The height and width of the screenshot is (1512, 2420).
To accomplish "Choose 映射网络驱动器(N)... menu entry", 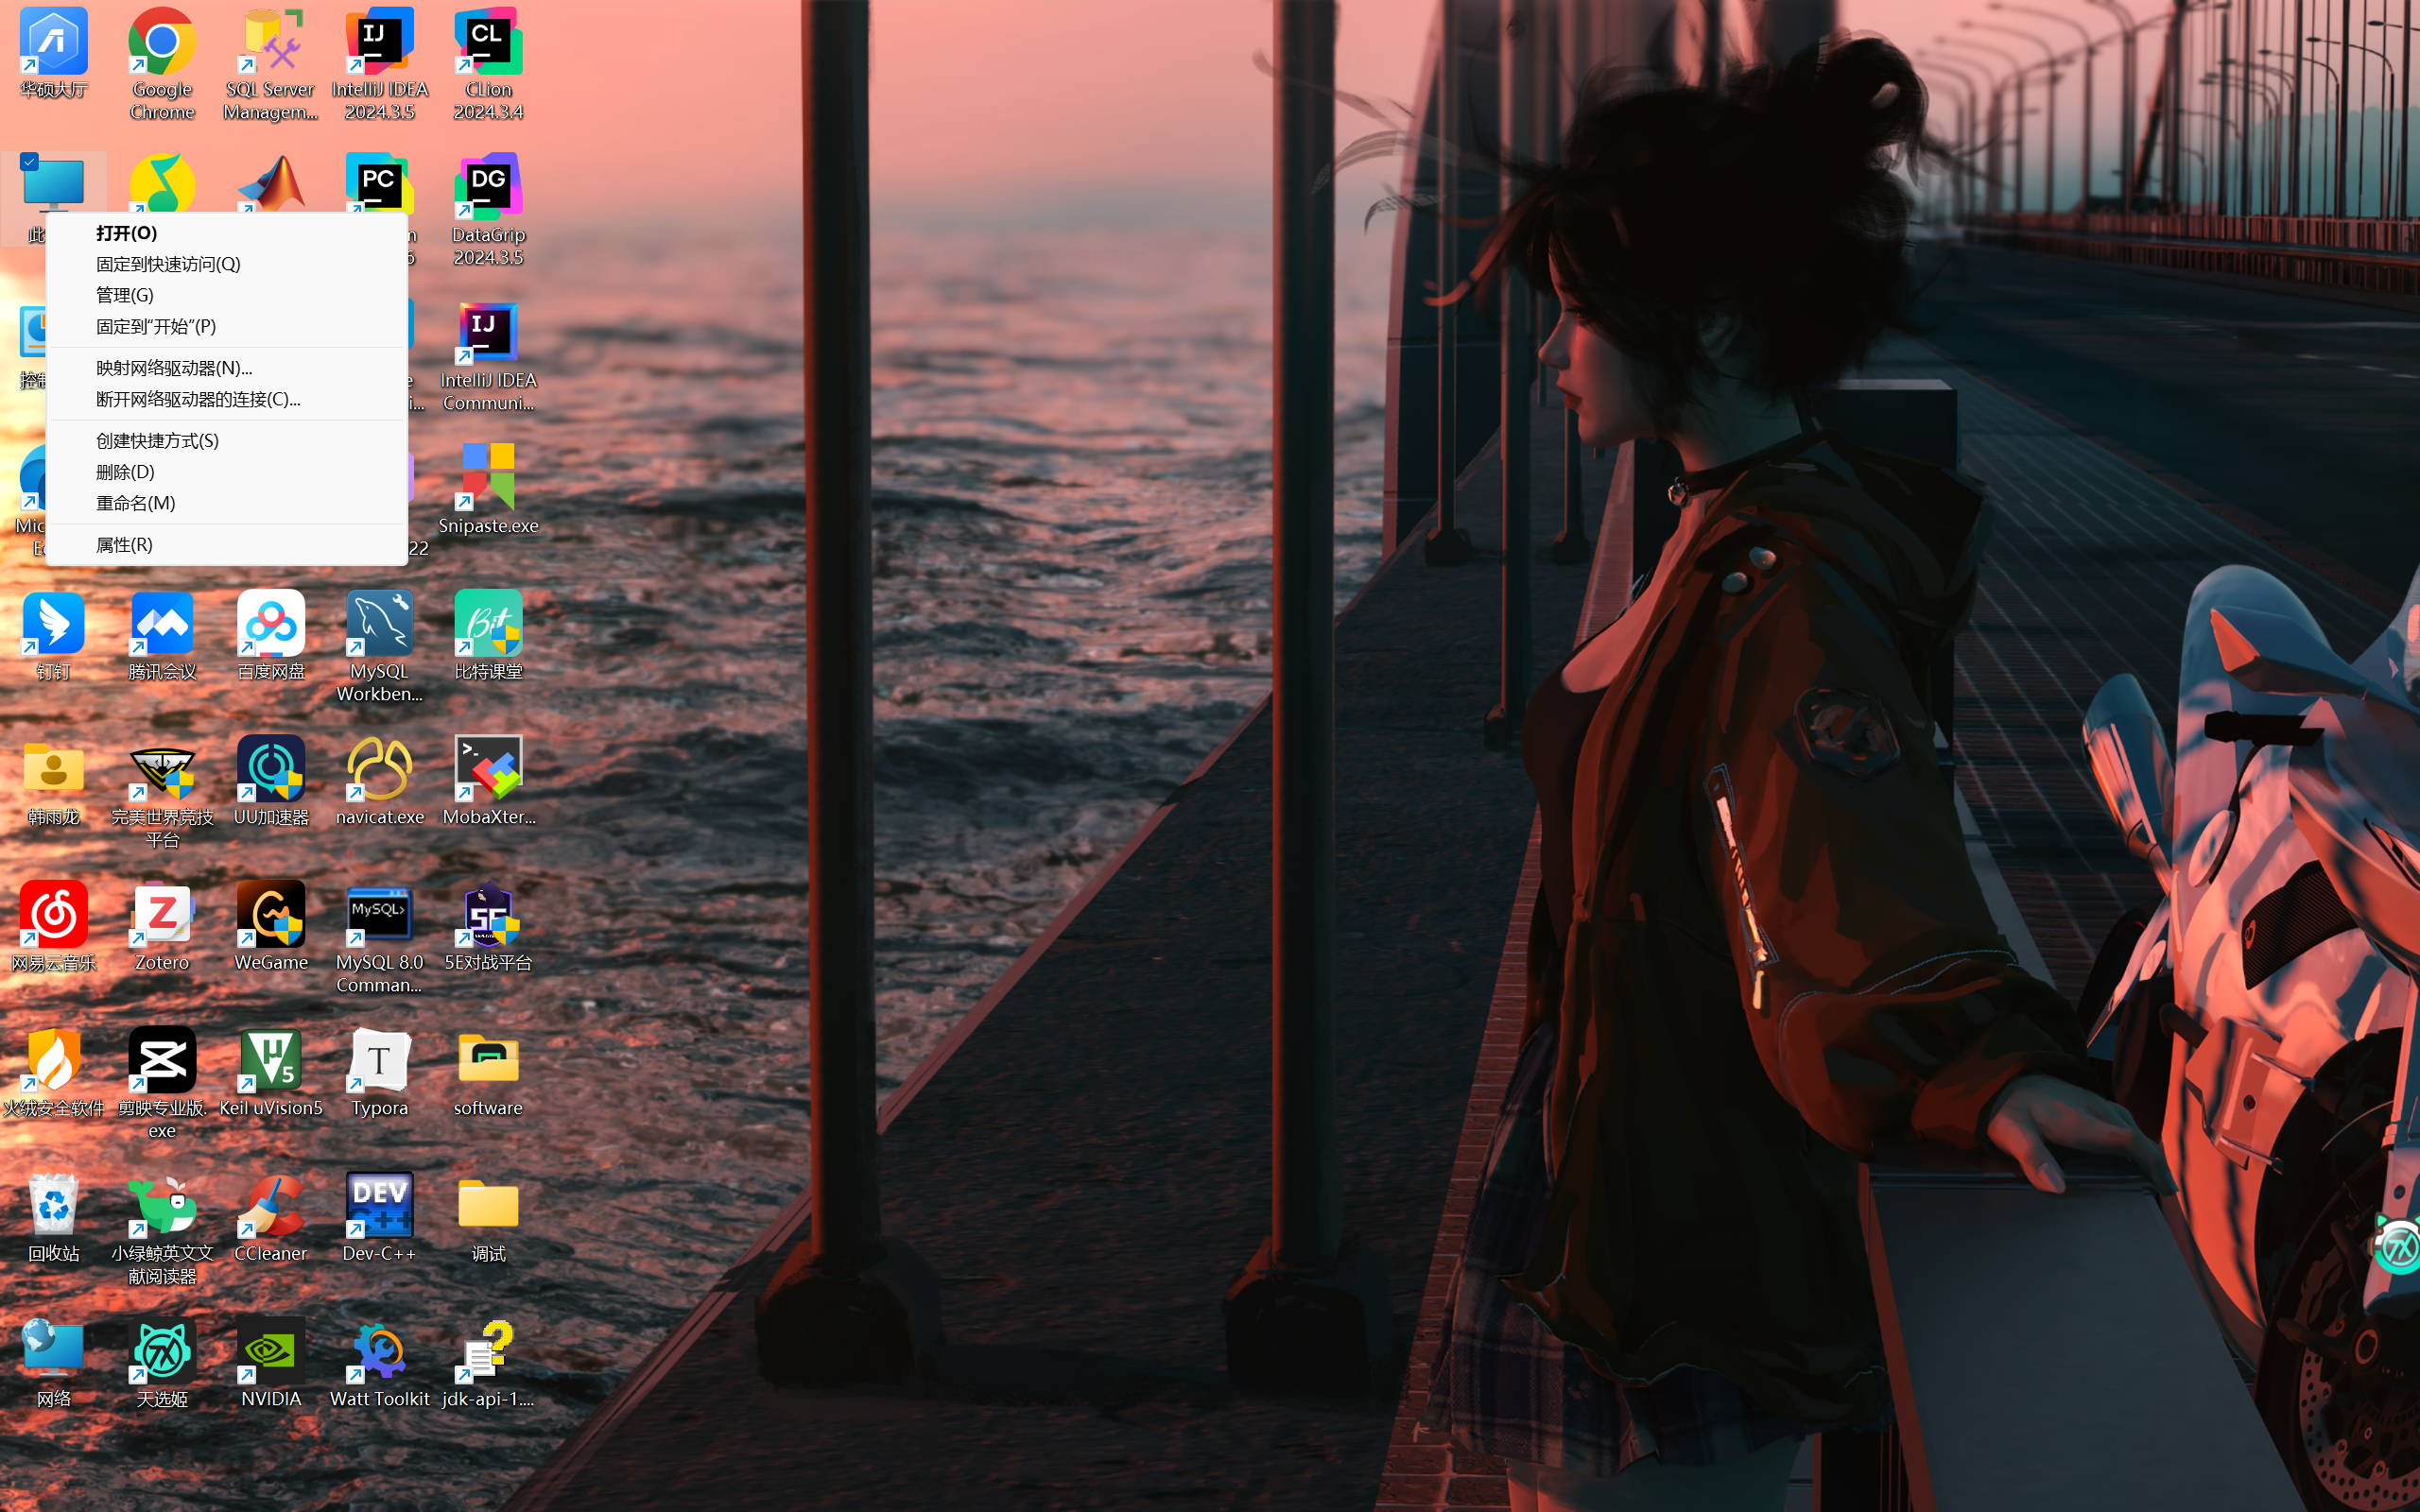I will [x=174, y=368].
